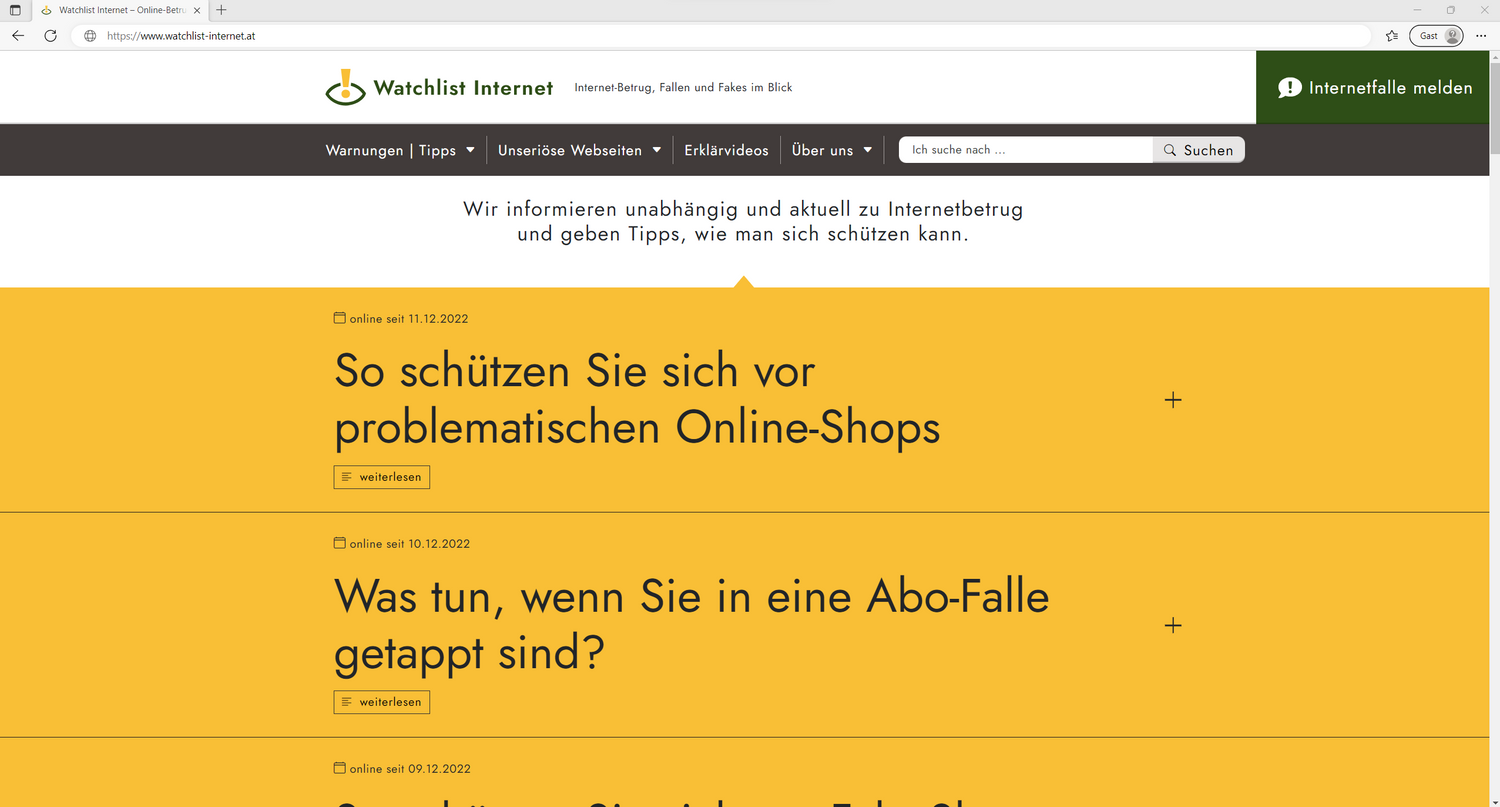Click the back navigation arrow
The image size is (1500, 807).
(x=17, y=35)
